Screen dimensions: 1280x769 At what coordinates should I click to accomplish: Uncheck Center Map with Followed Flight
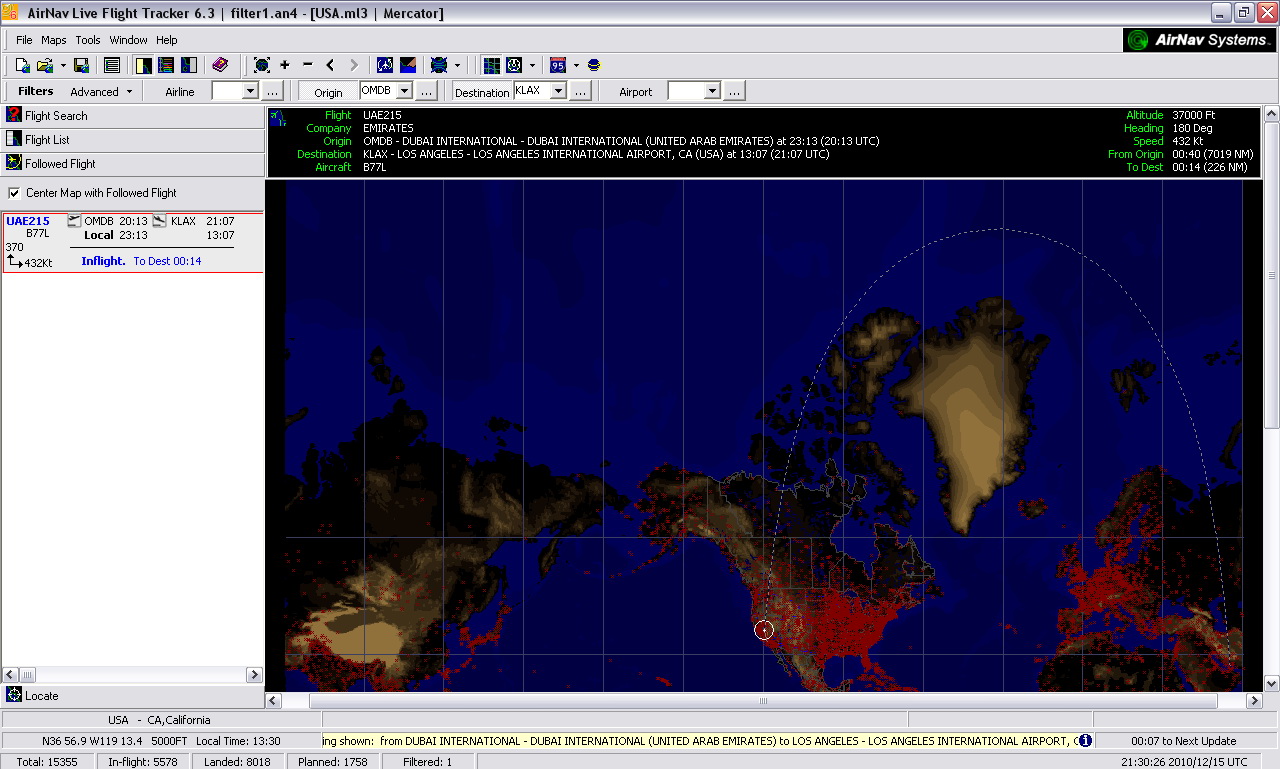14,193
